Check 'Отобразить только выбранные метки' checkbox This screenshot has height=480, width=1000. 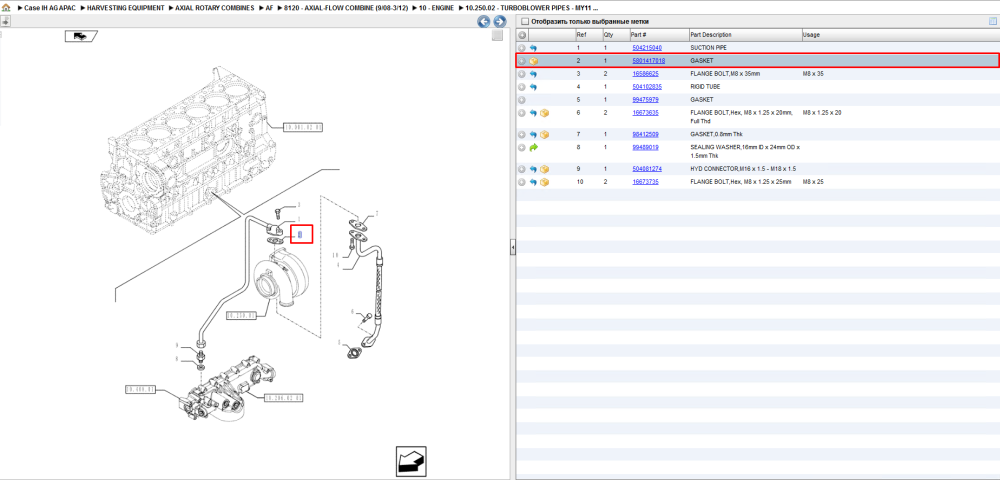click(x=525, y=22)
